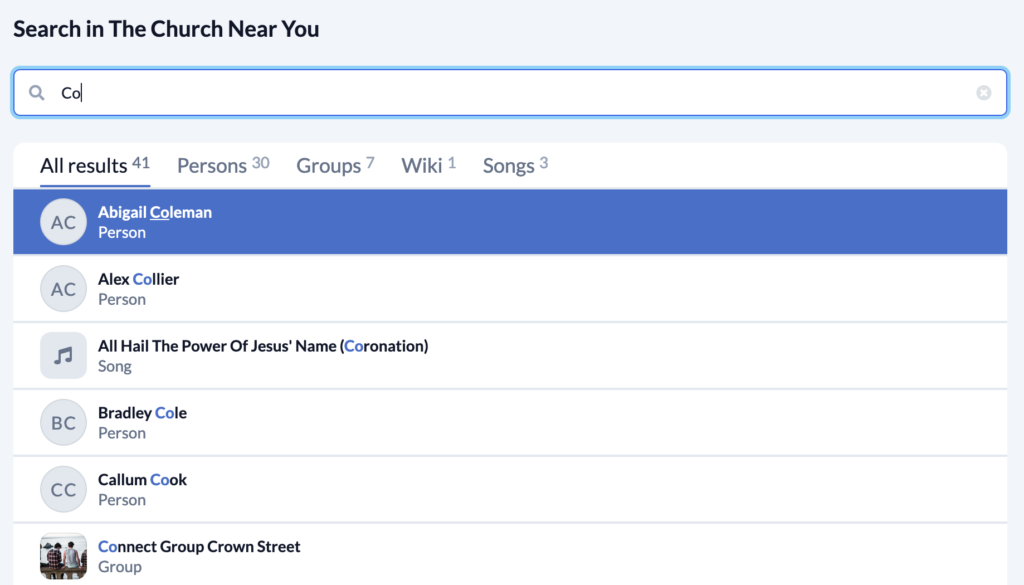Clear the search field with the X icon
Screen dimensions: 1024x585
point(984,93)
